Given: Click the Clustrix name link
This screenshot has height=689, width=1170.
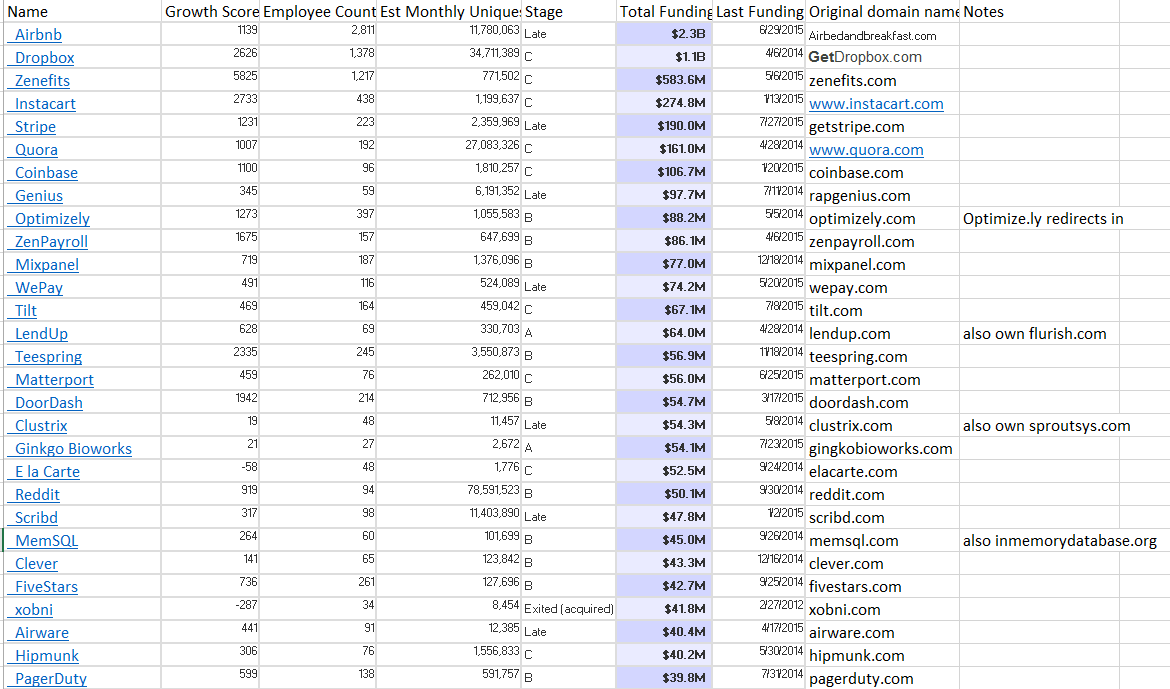Looking at the screenshot, I should tap(41, 426).
